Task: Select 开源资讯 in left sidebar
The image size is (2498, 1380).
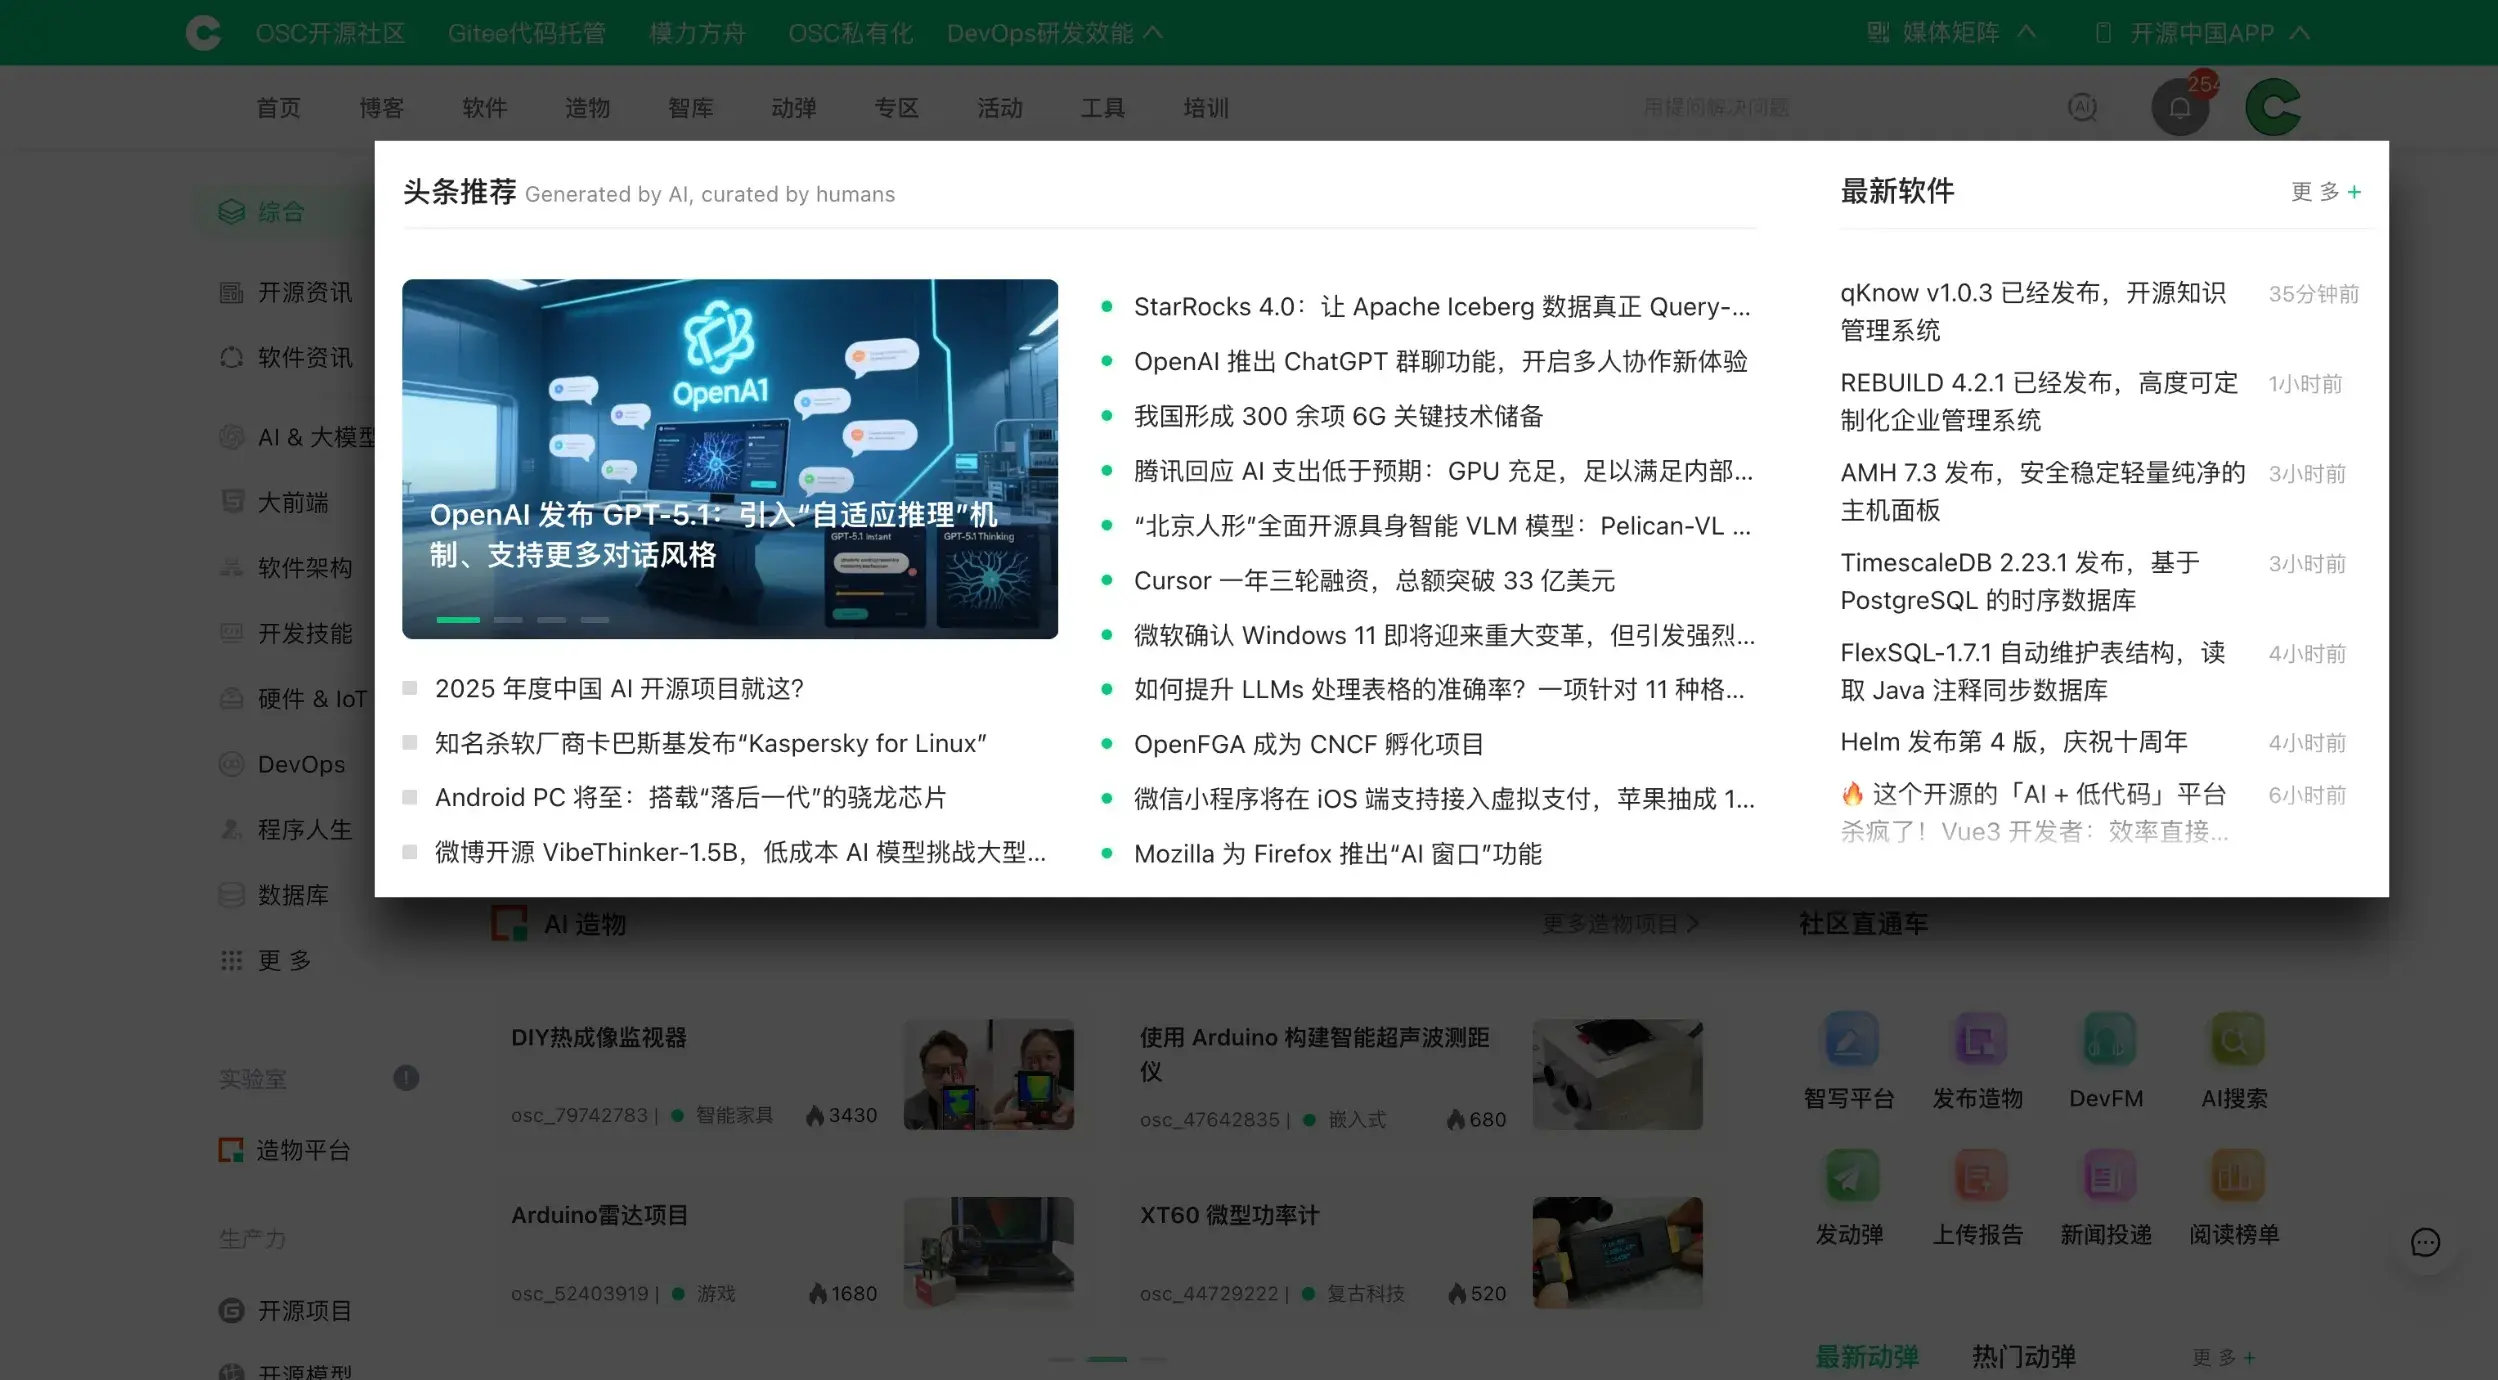Action: [x=304, y=293]
